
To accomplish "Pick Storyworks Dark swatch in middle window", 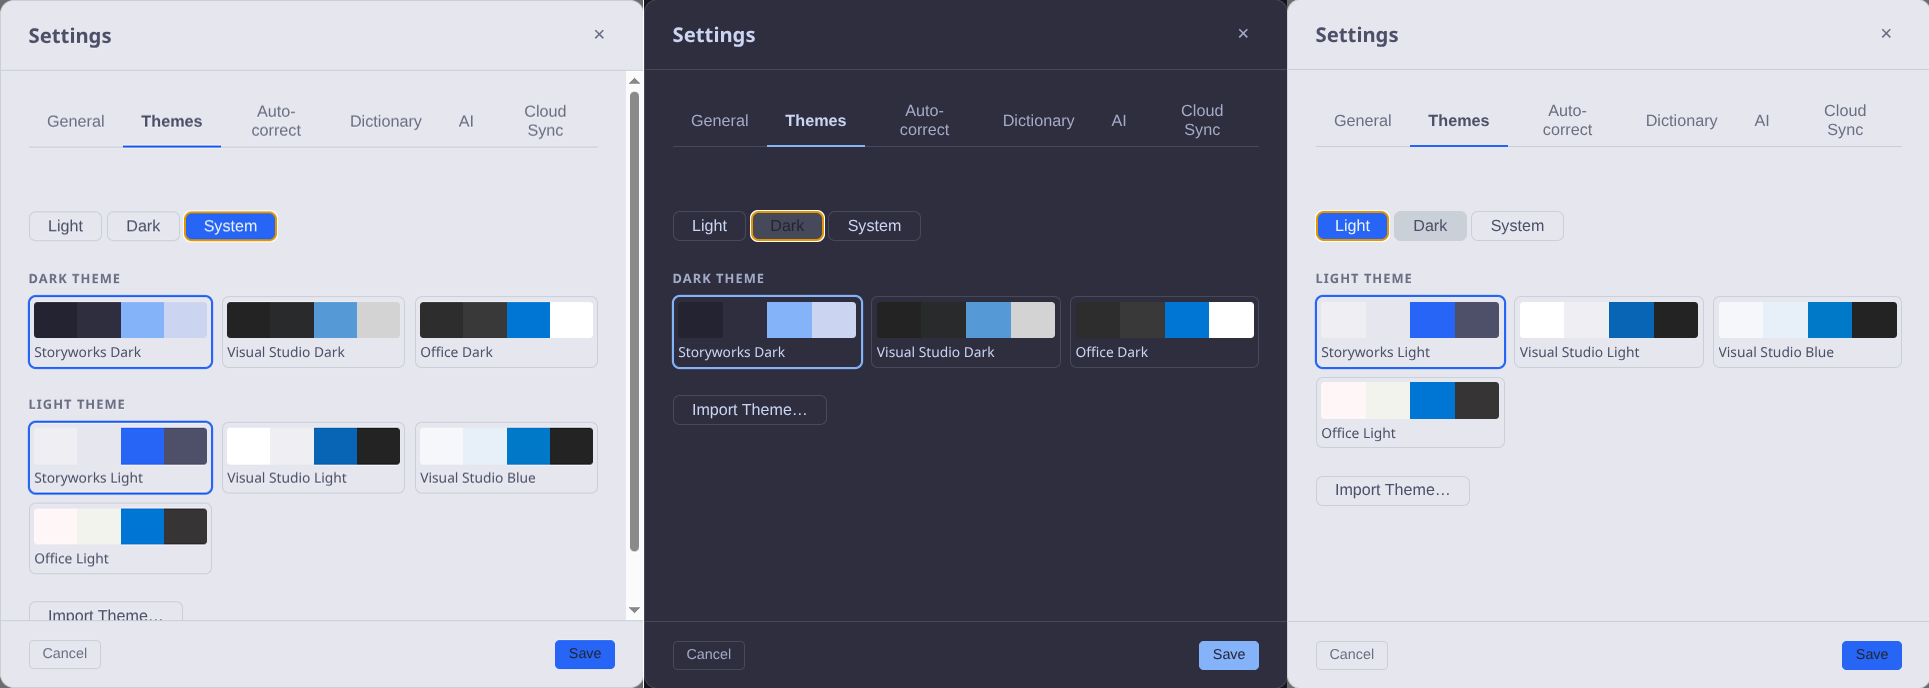I will point(767,332).
